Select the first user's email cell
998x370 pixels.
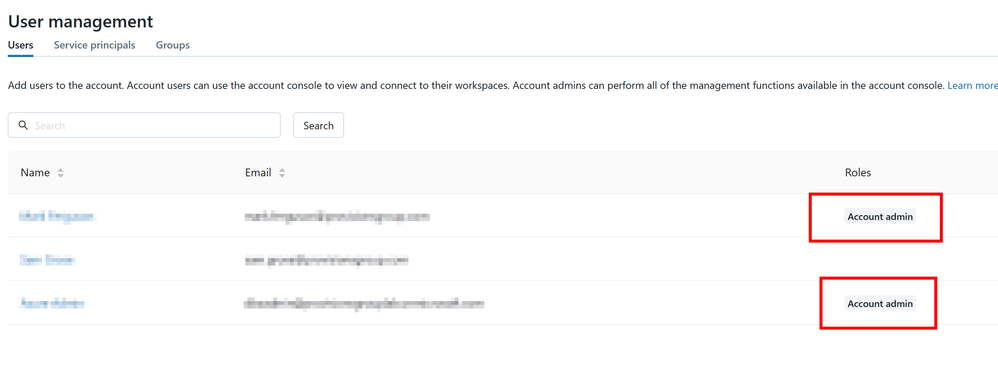pos(337,217)
